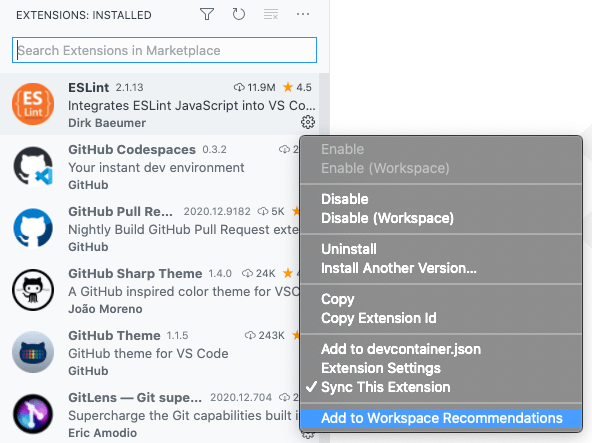592x443 pixels.
Task: Click the GitHub Theme 243K download count
Action: 271,335
